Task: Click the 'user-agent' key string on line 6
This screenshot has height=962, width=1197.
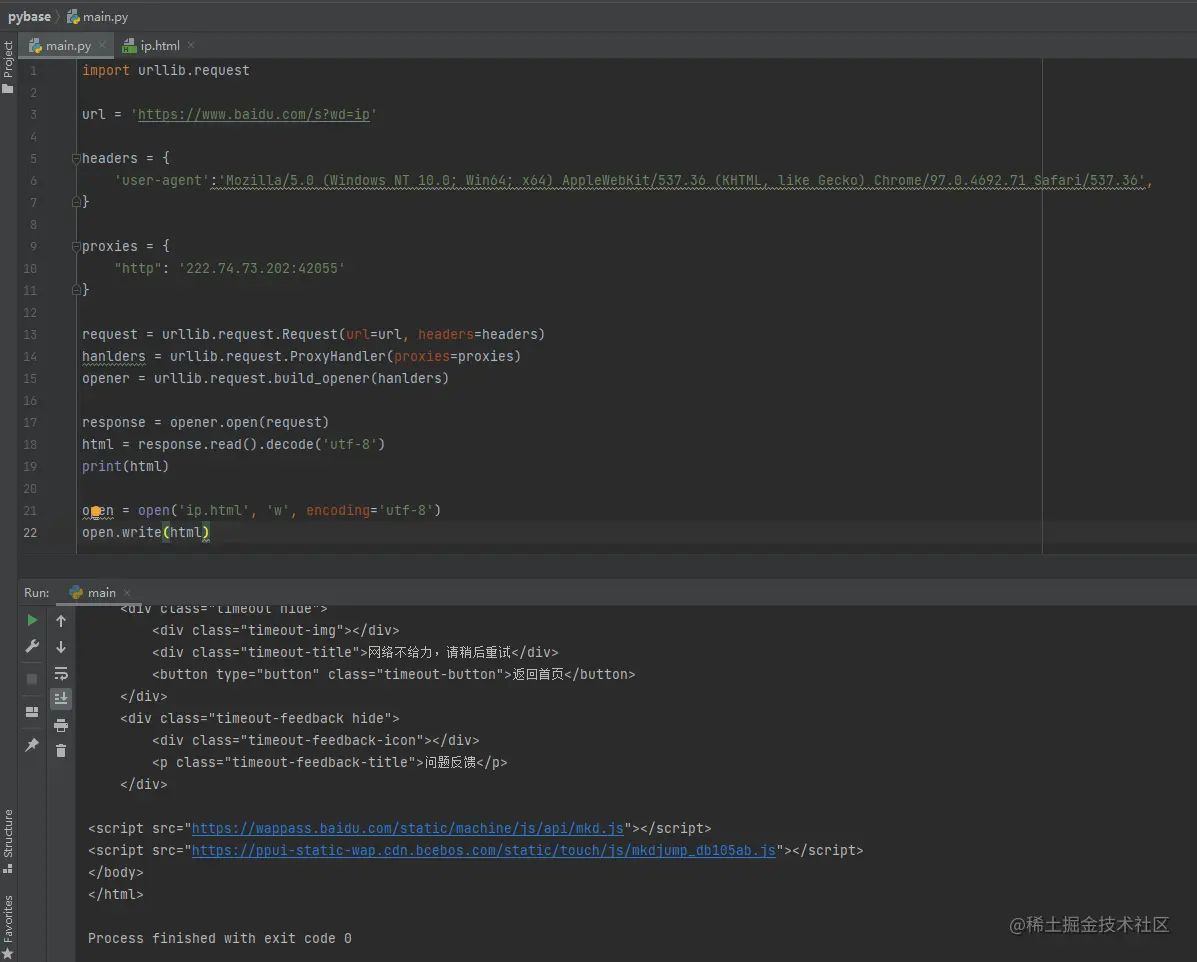Action: [162, 181]
